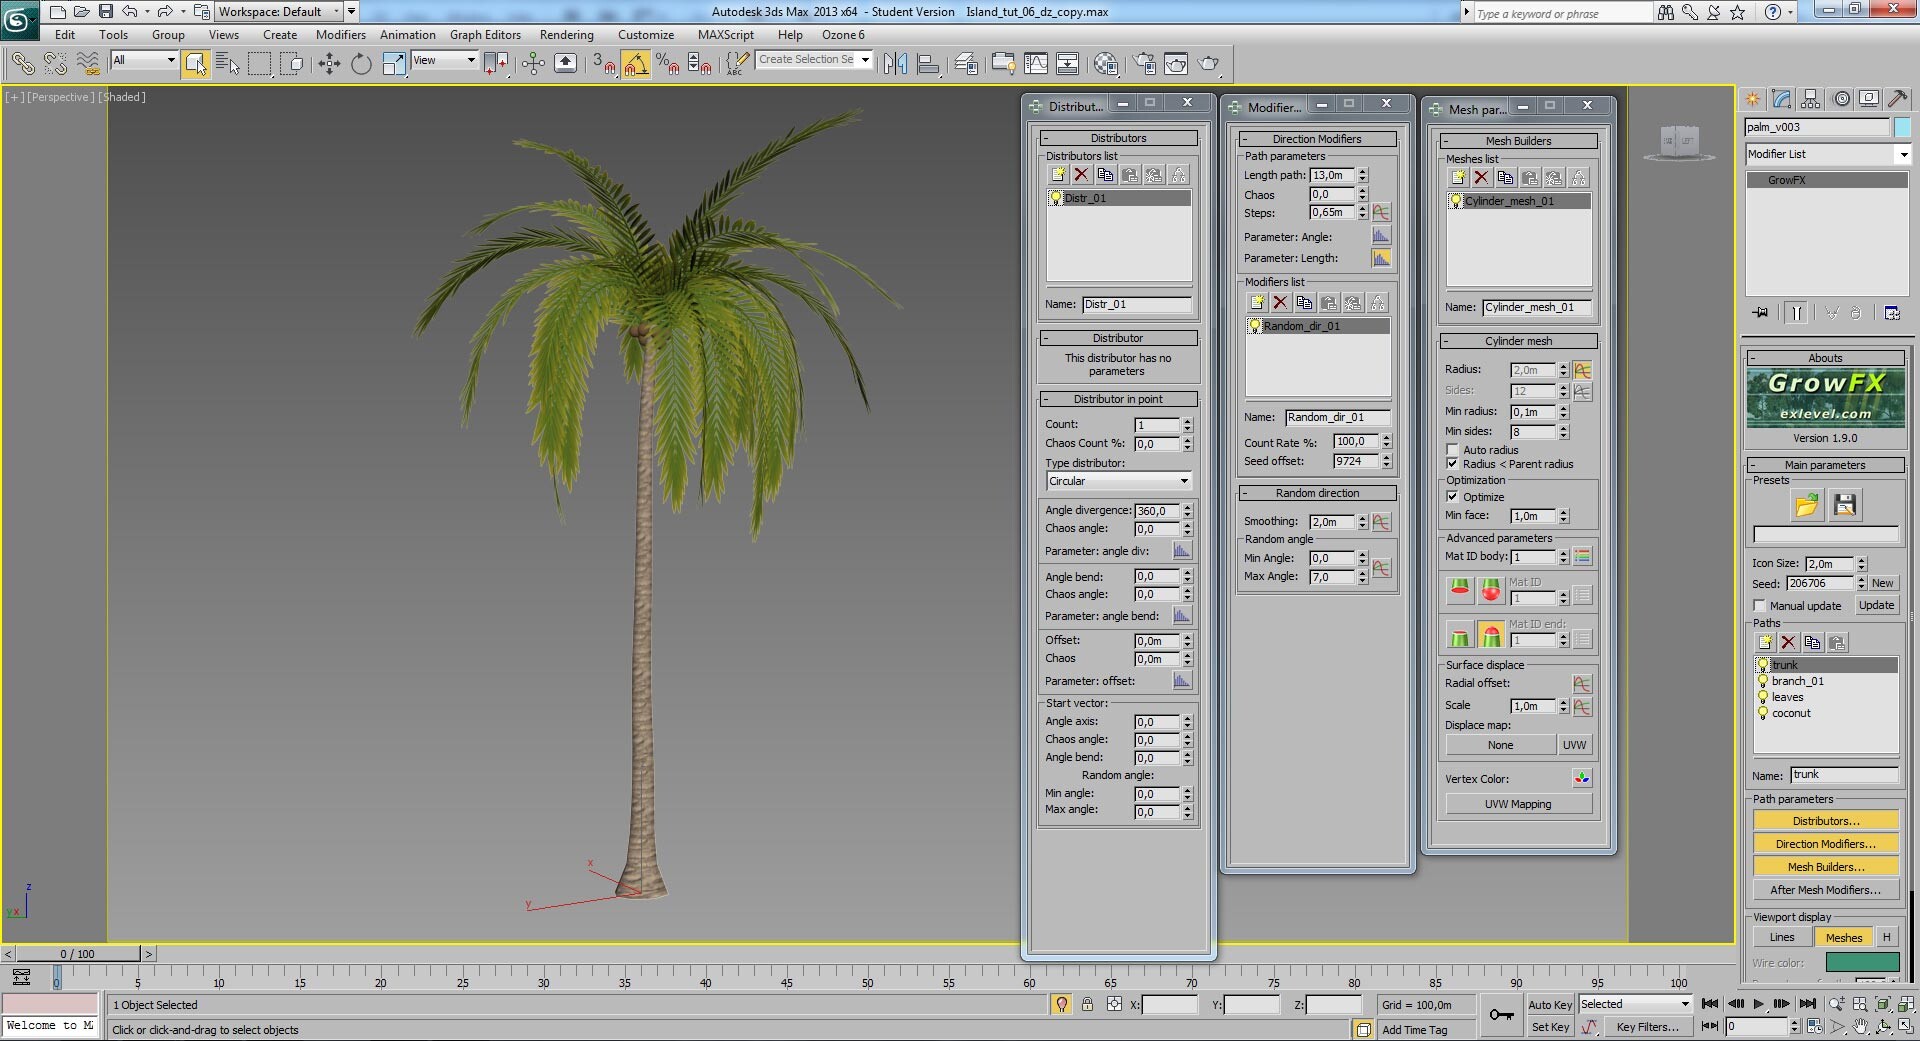Click the green Wire color swatch
1920x1041 pixels.
[x=1862, y=963]
